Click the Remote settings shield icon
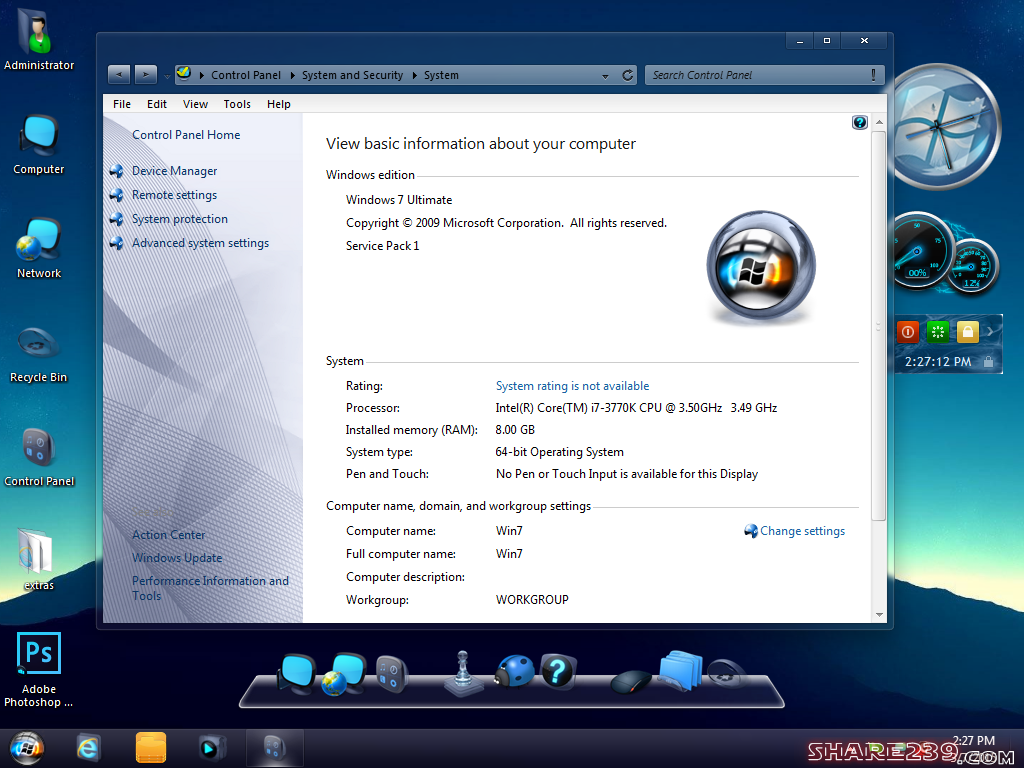The image size is (1024, 768). pos(117,195)
